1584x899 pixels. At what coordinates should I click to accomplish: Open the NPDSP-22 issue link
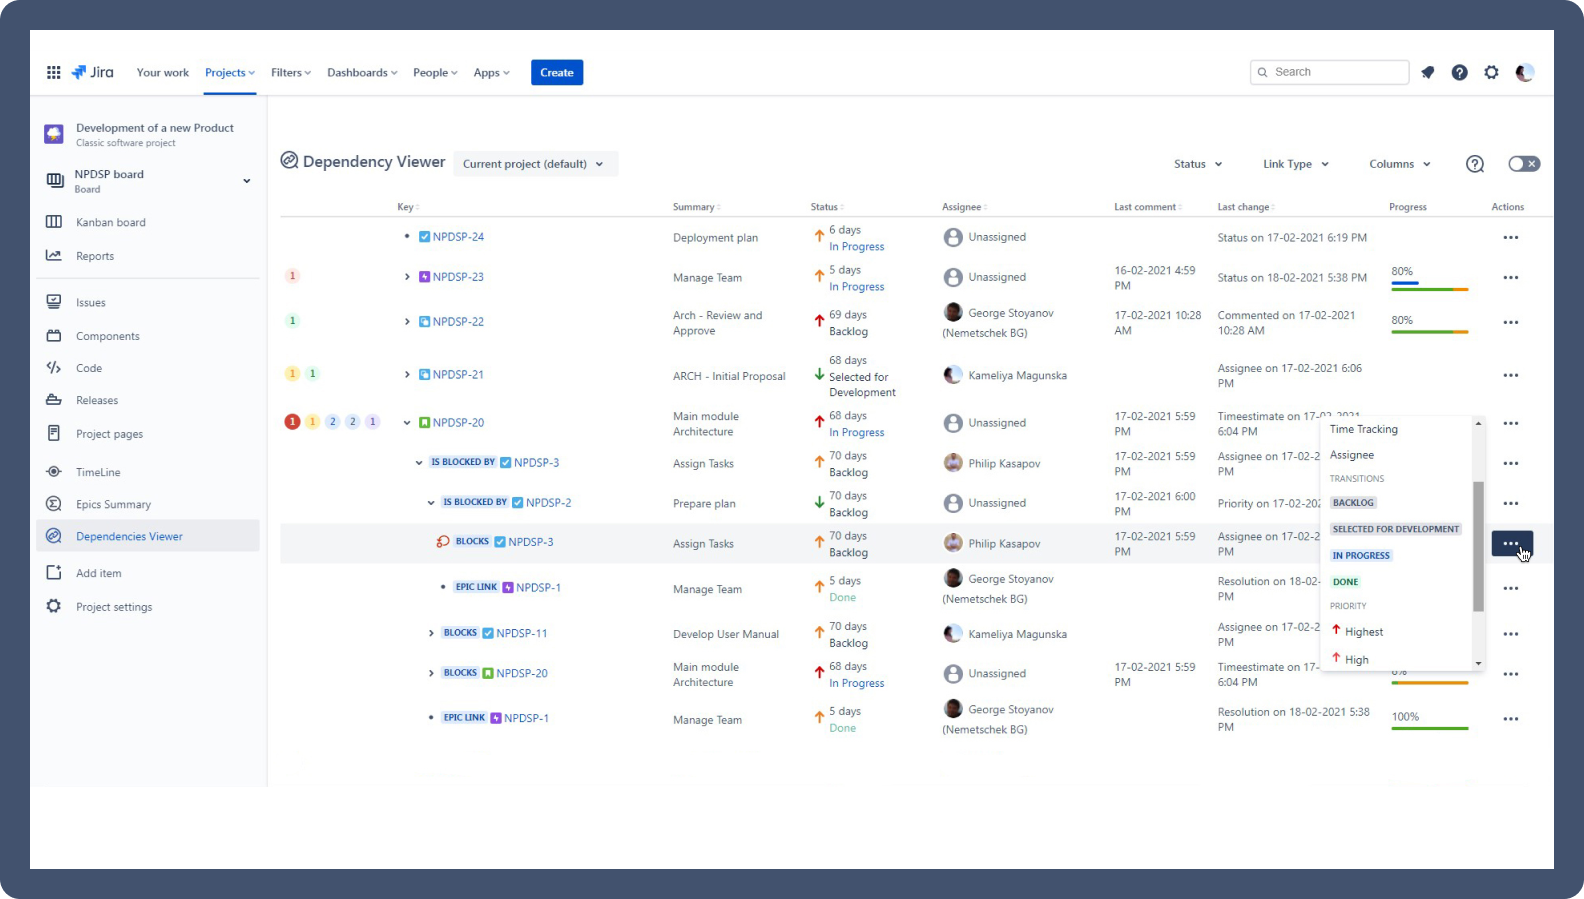(458, 322)
